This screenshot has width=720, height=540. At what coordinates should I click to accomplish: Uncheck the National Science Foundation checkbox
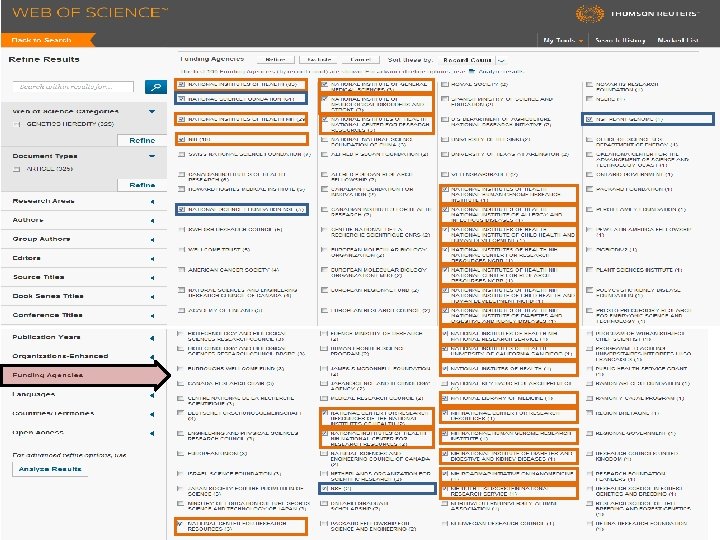click(x=181, y=99)
